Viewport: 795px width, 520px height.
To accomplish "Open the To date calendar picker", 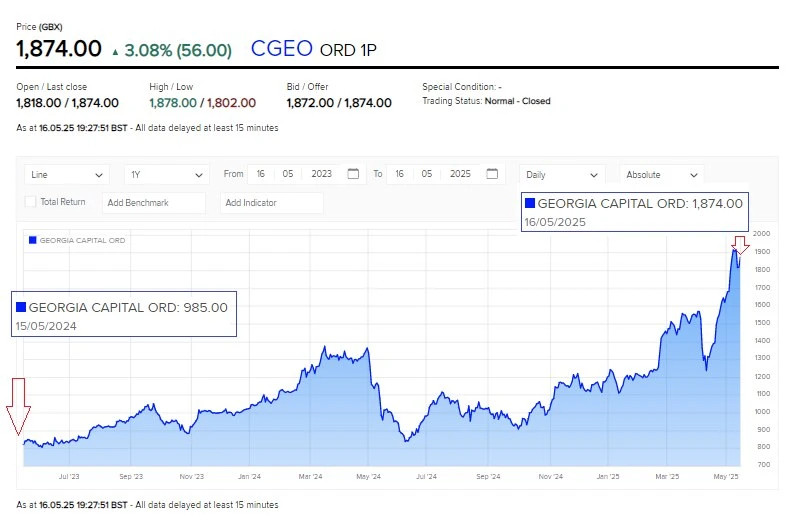I will [x=492, y=174].
